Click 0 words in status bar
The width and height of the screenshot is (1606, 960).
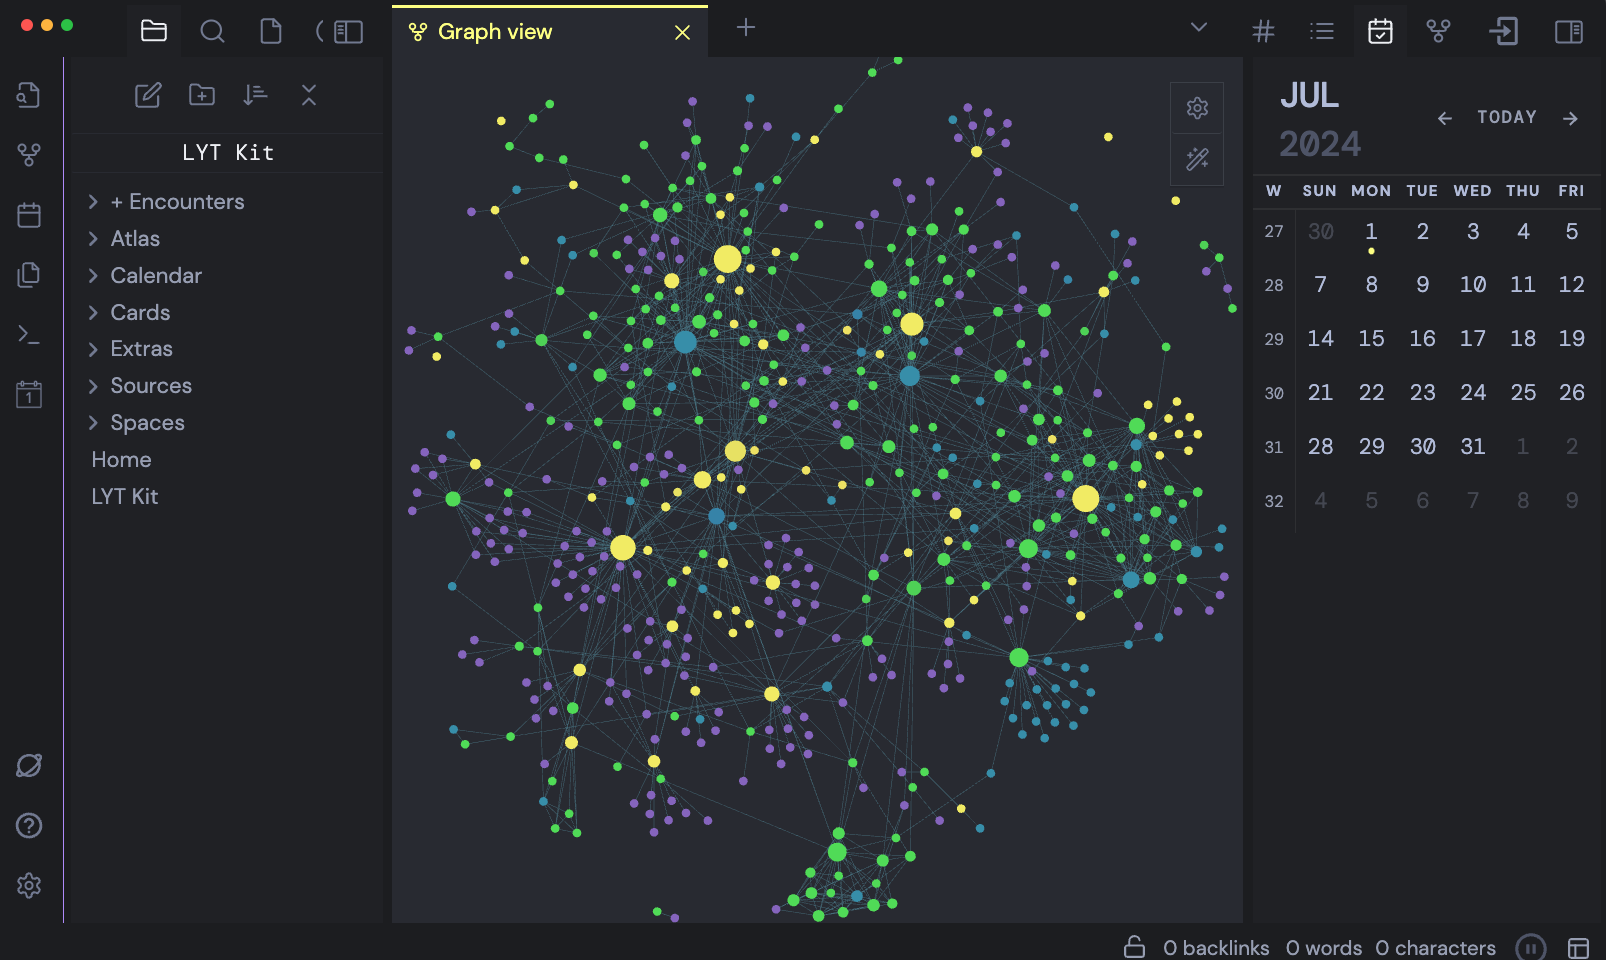pyautogui.click(x=1324, y=948)
